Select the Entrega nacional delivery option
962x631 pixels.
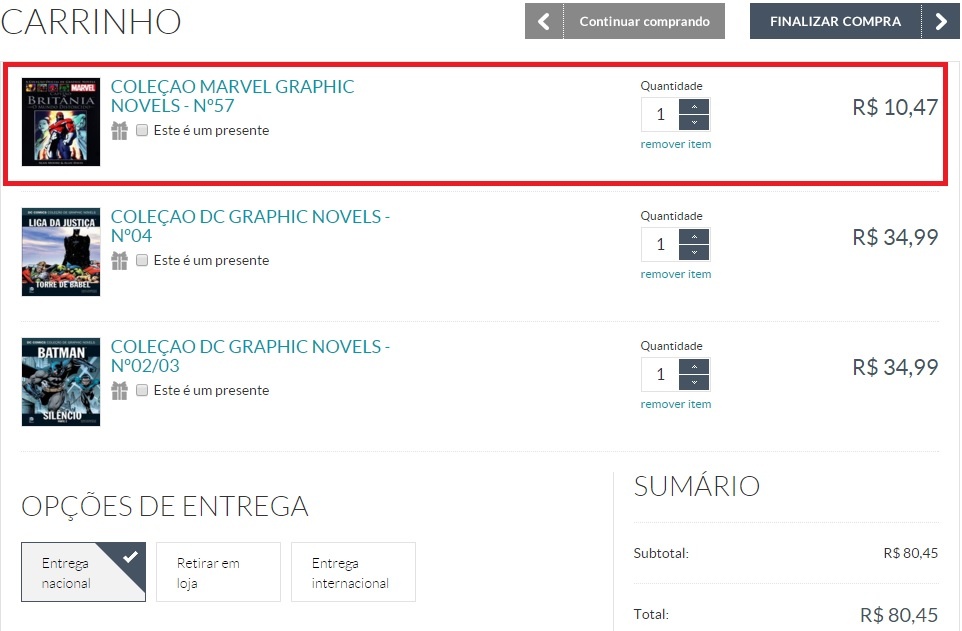[83, 572]
